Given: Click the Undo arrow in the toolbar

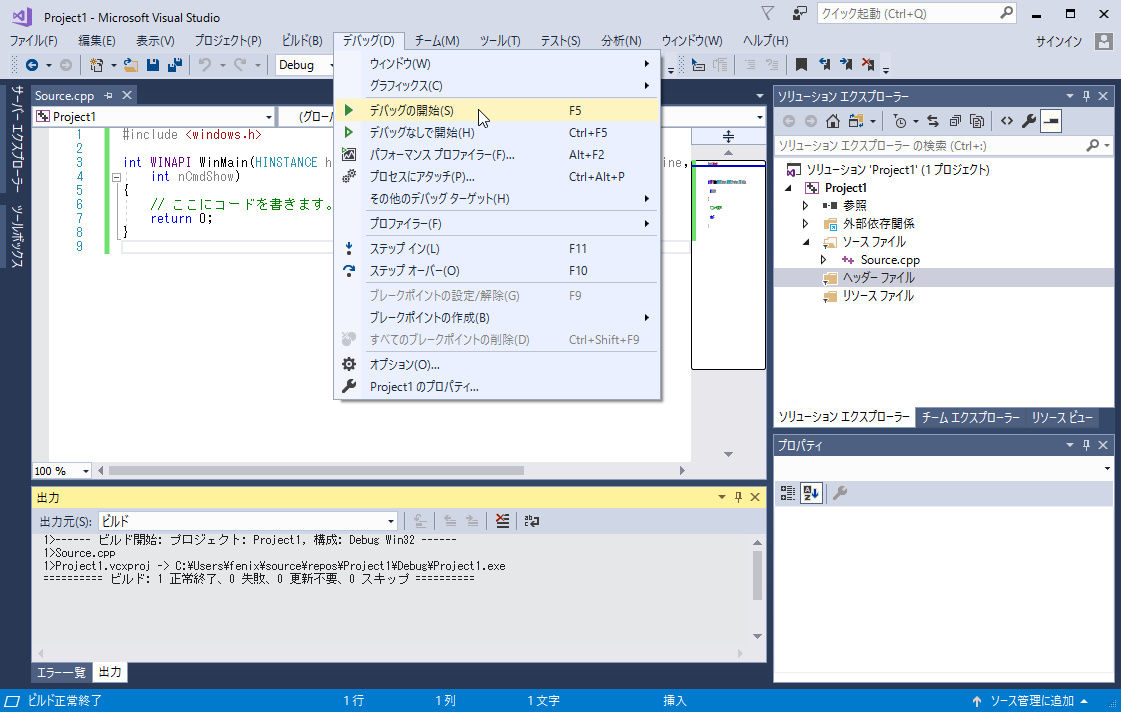Looking at the screenshot, I should 205,65.
